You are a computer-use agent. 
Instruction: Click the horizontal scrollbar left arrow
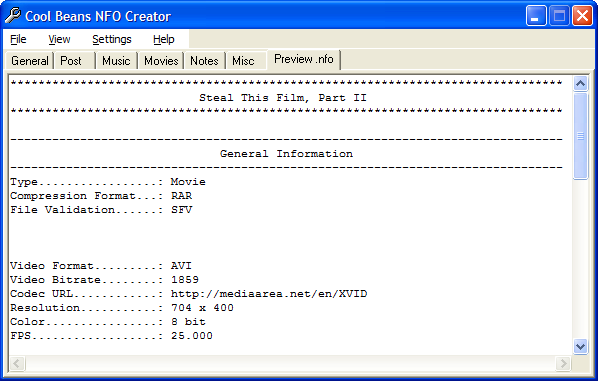point(17,363)
